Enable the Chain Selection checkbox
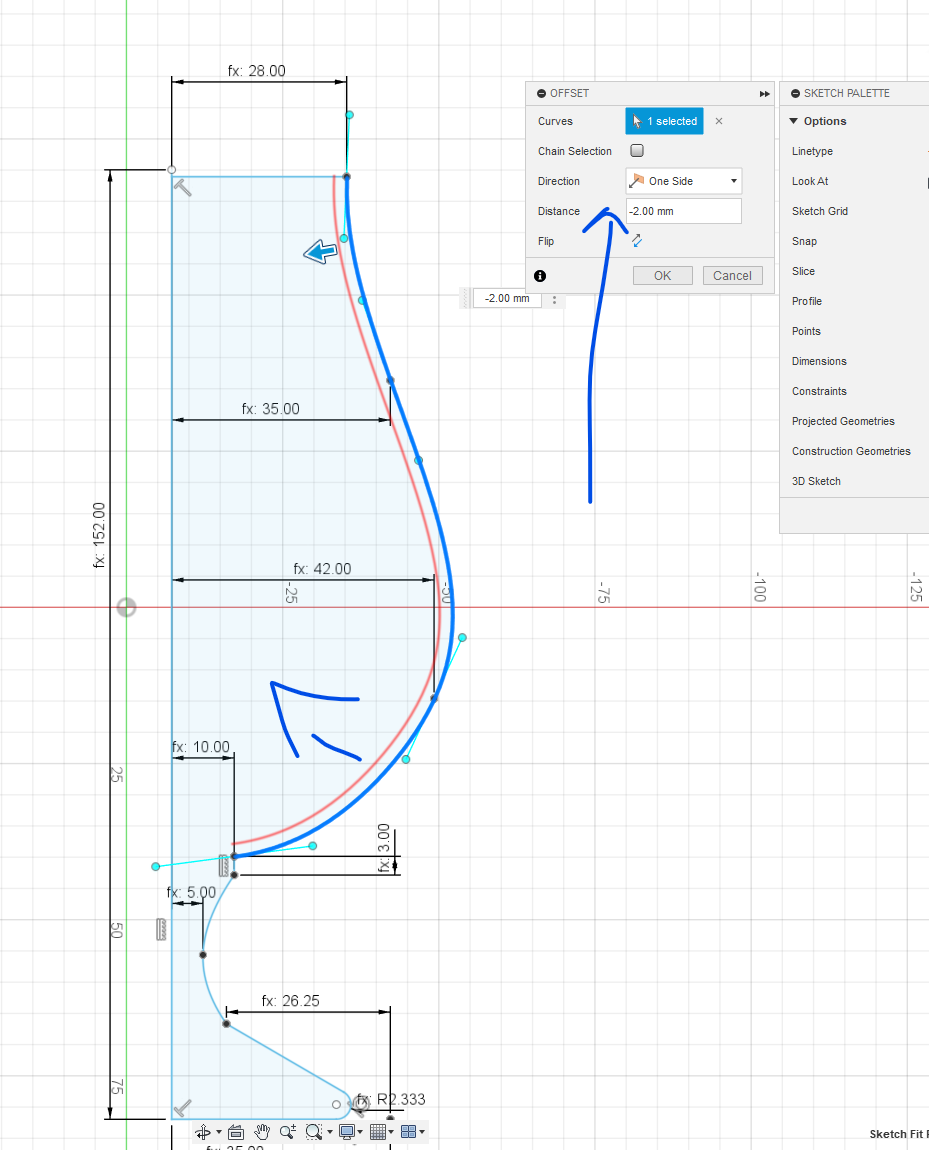 [637, 151]
